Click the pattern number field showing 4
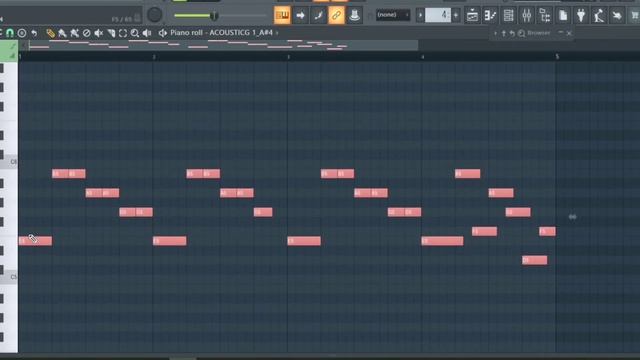The image size is (640, 360). 438,16
